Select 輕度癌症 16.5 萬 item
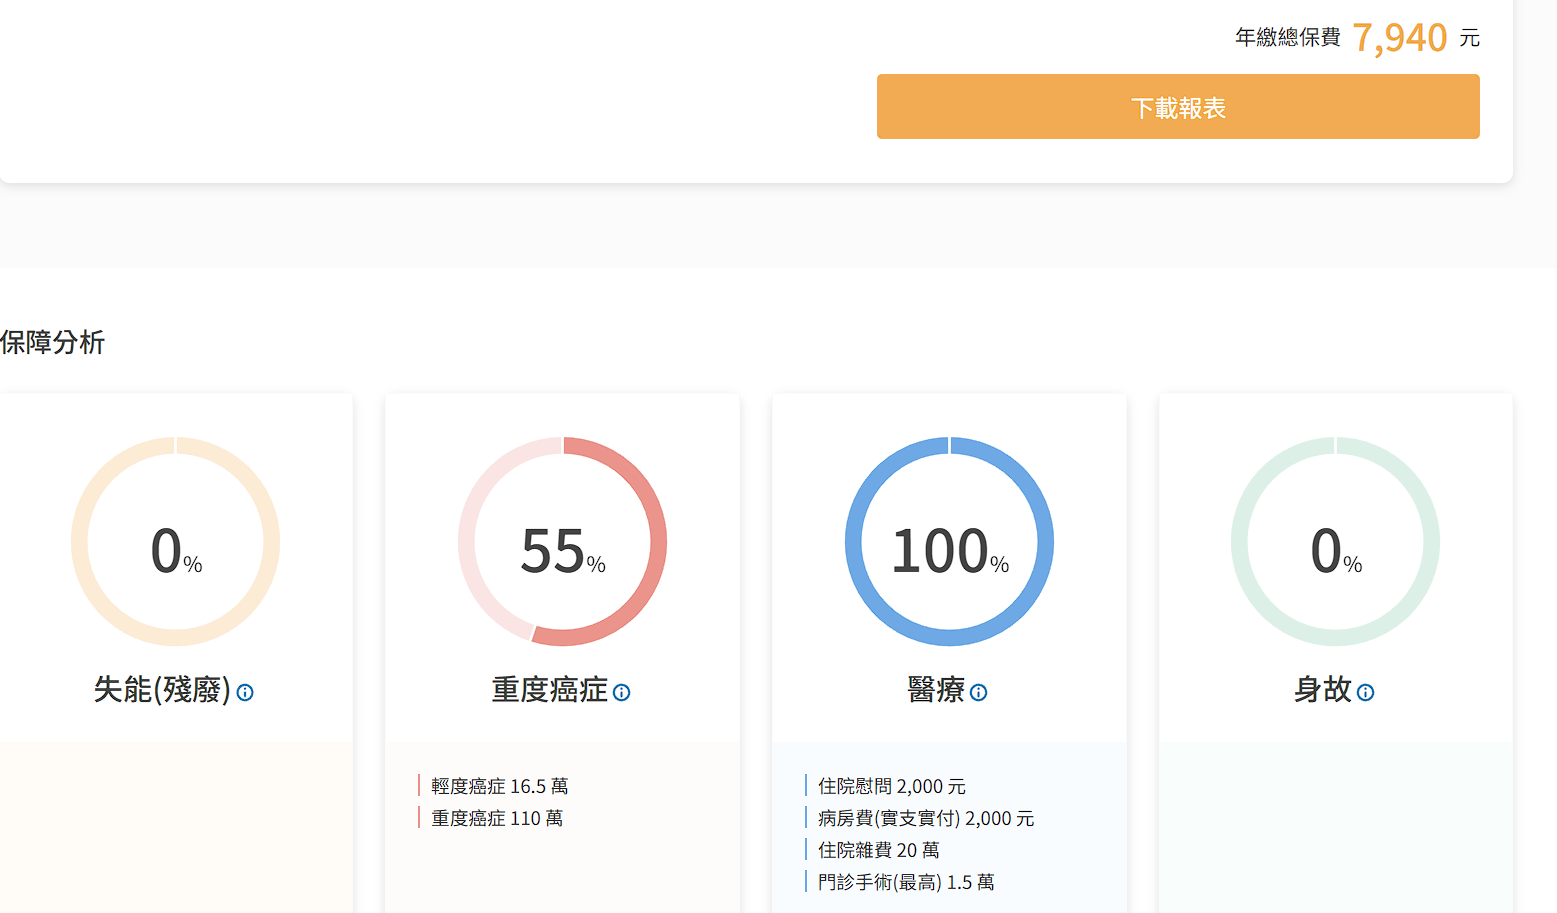1557x913 pixels. pyautogui.click(x=499, y=786)
